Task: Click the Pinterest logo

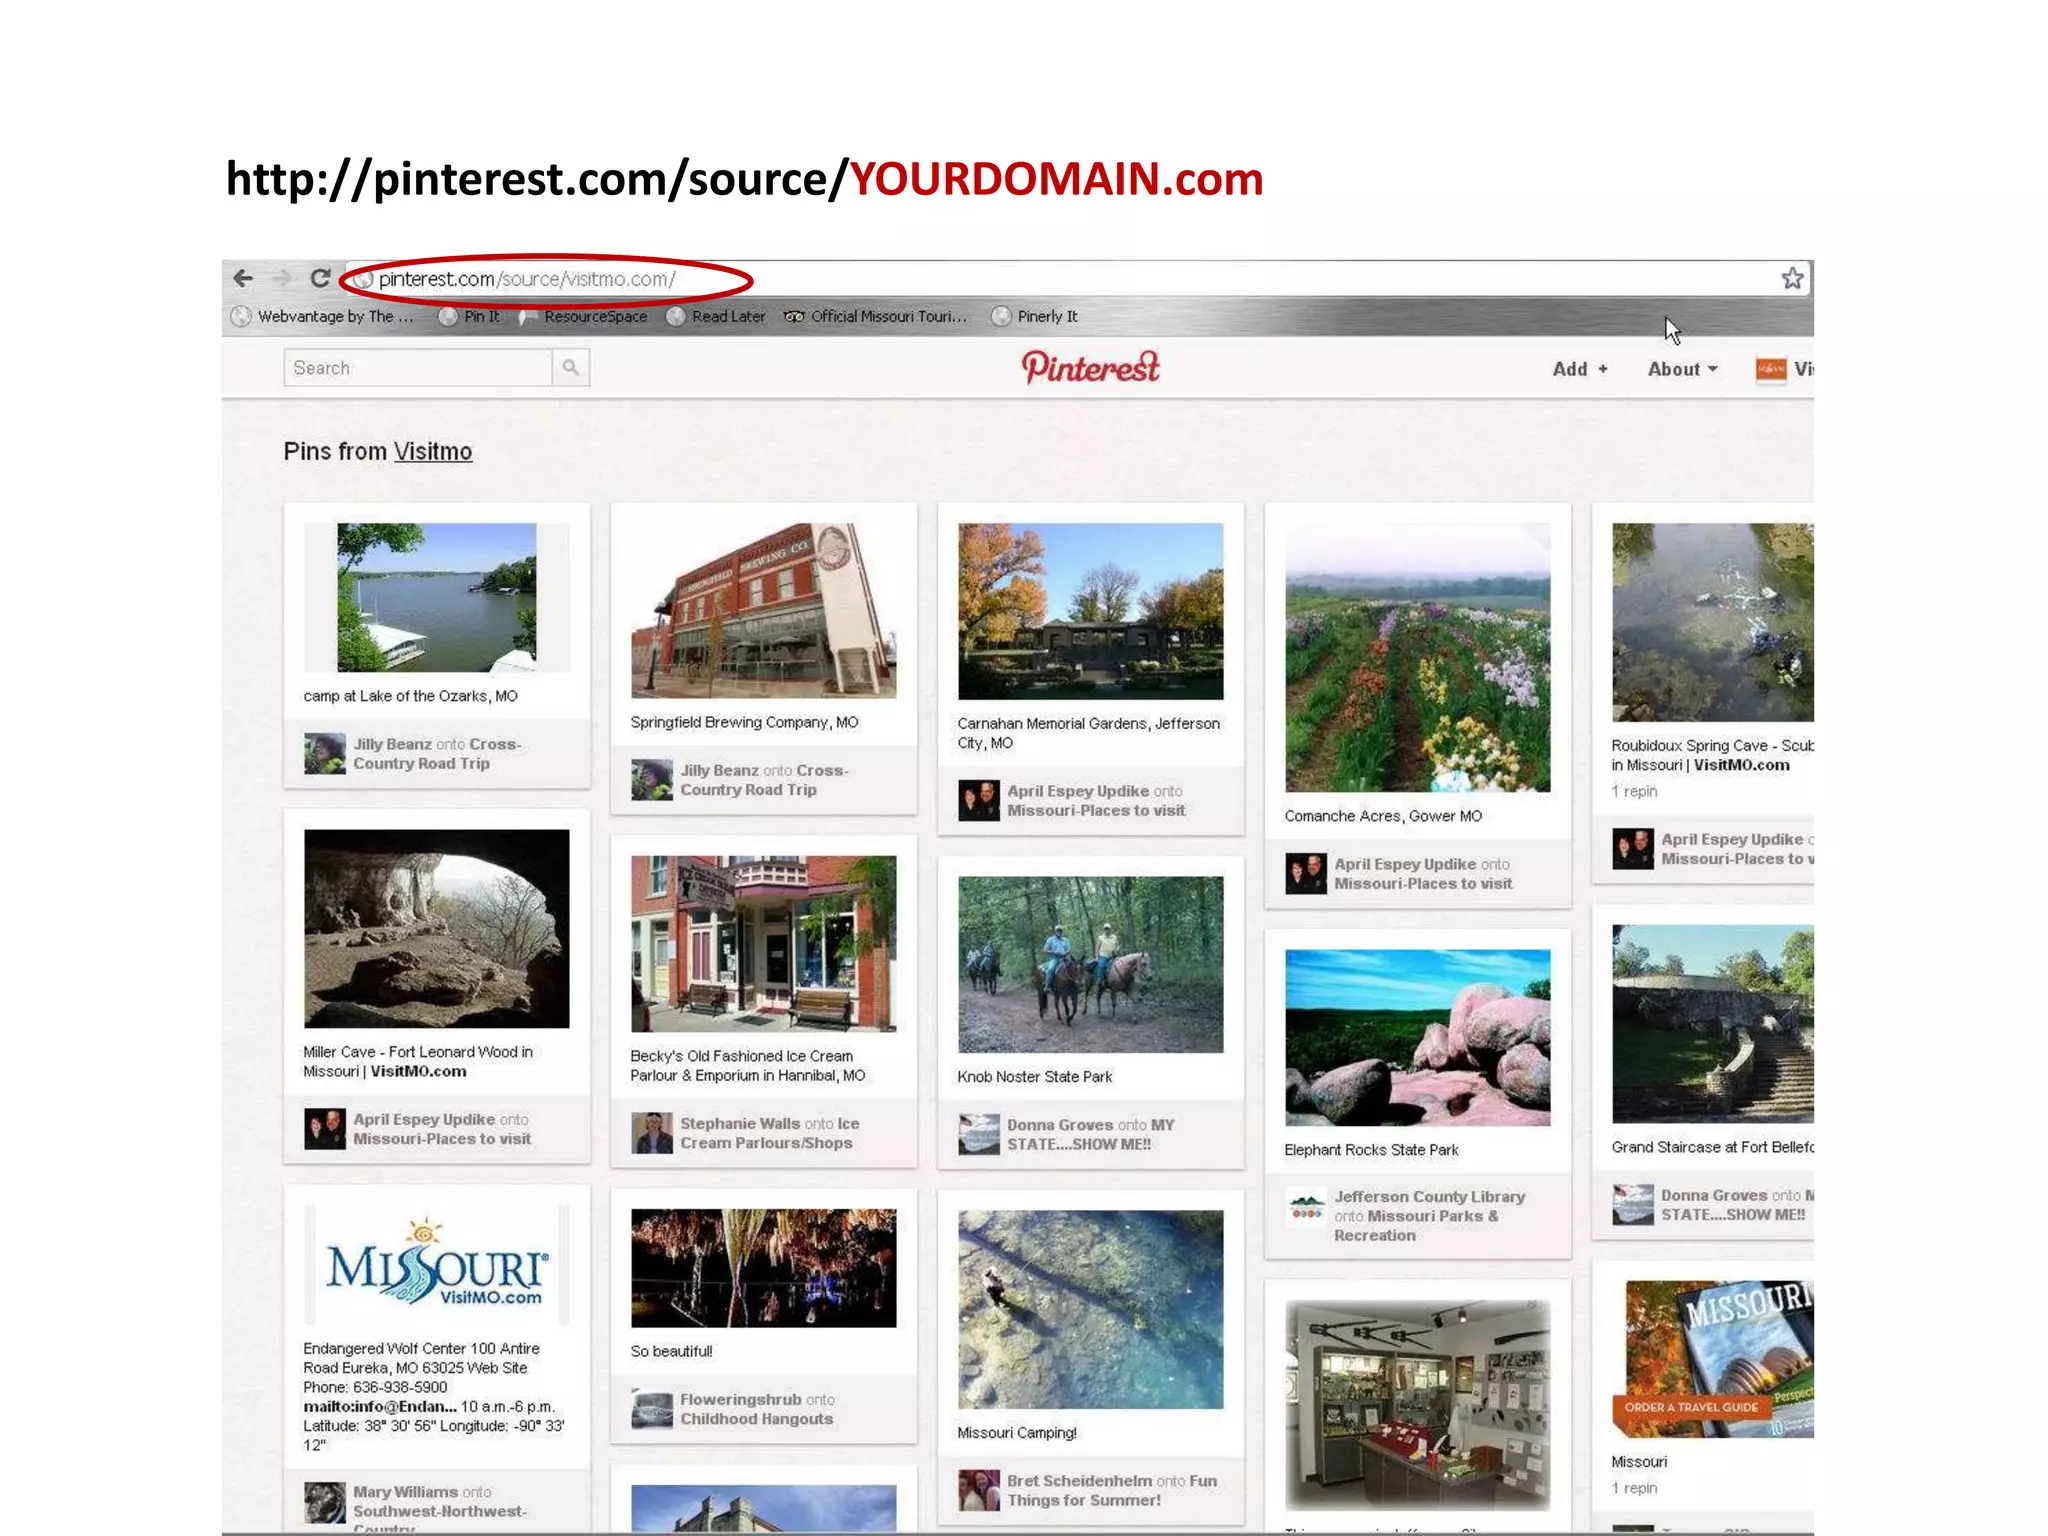Action: click(1090, 367)
